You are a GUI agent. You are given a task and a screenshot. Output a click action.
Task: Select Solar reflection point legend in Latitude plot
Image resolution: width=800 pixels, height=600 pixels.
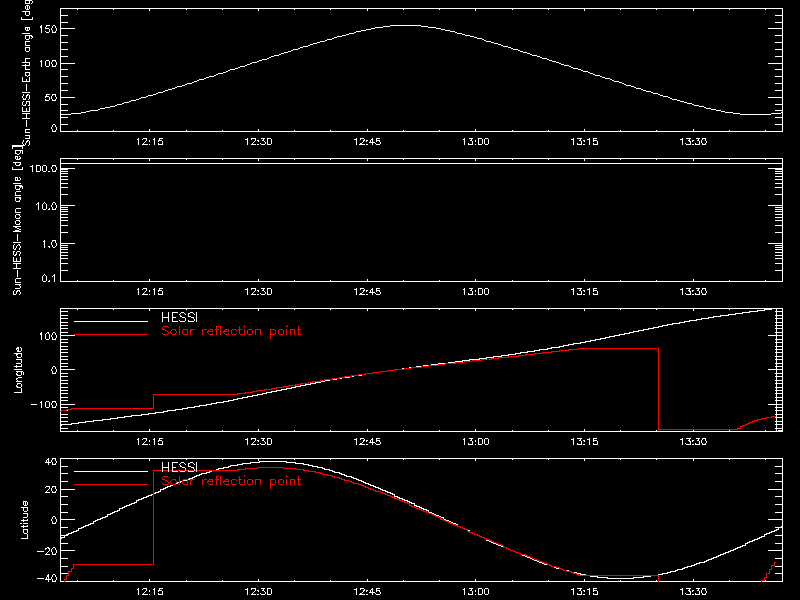[x=231, y=481]
